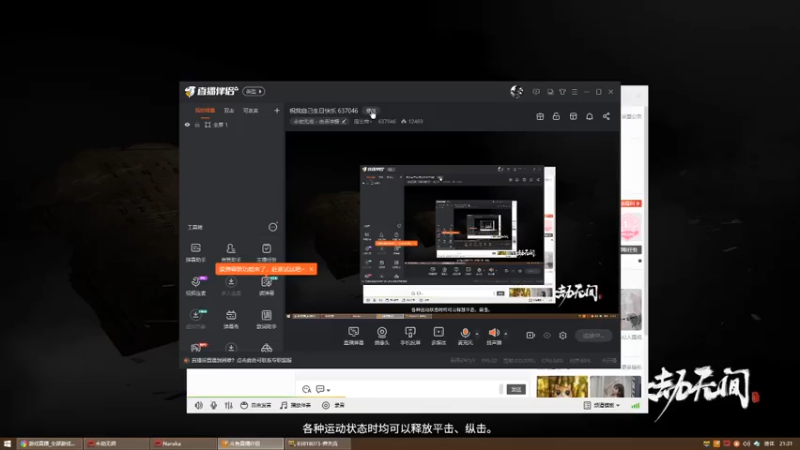800x450 pixels.
Task: Open the notification bell icon
Action: [x=589, y=116]
